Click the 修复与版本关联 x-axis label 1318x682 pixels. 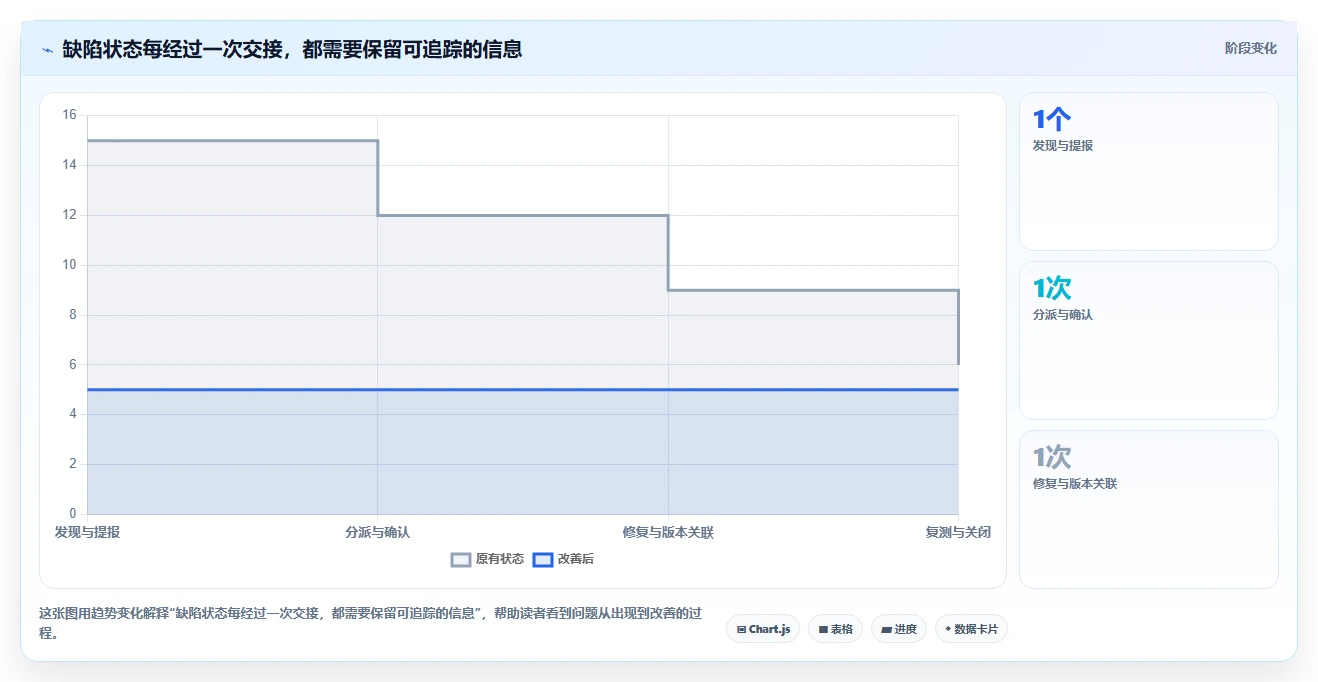click(668, 532)
